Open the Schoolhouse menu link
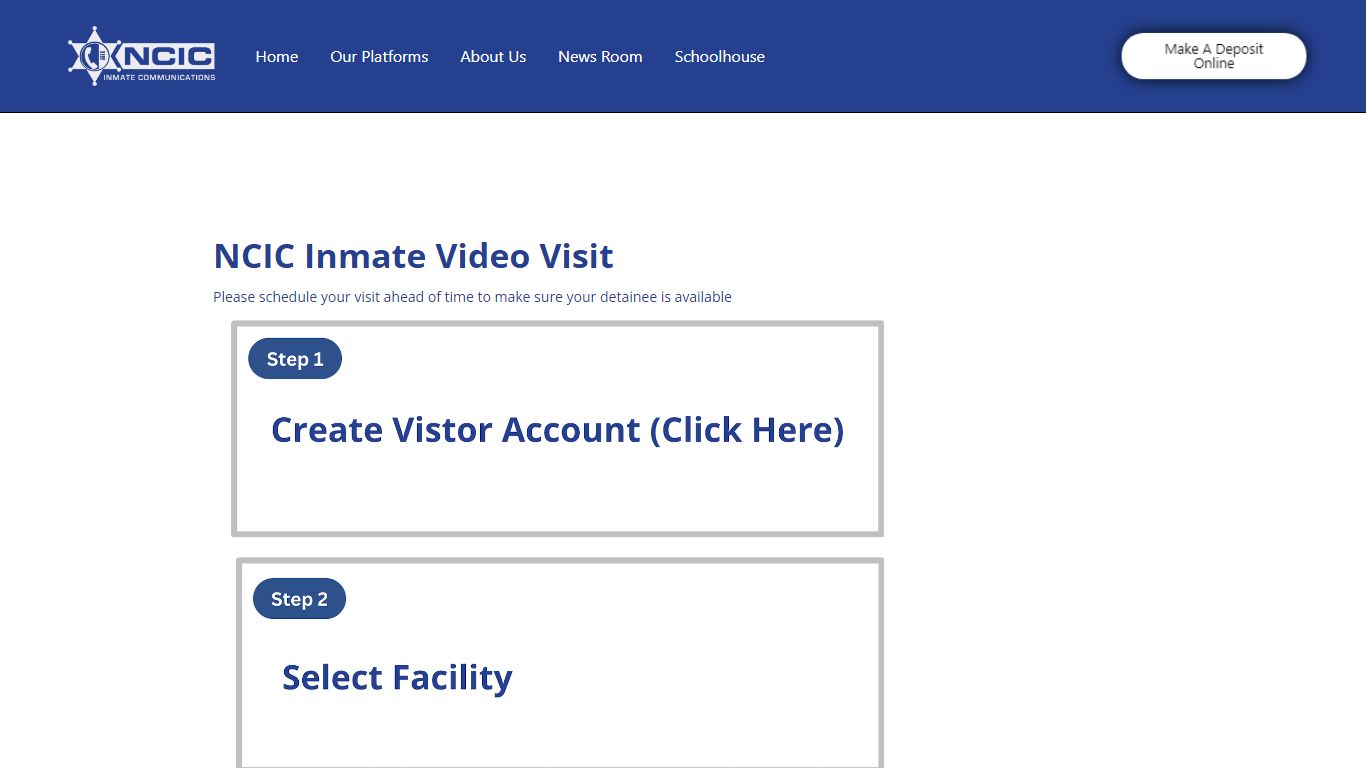 point(719,57)
